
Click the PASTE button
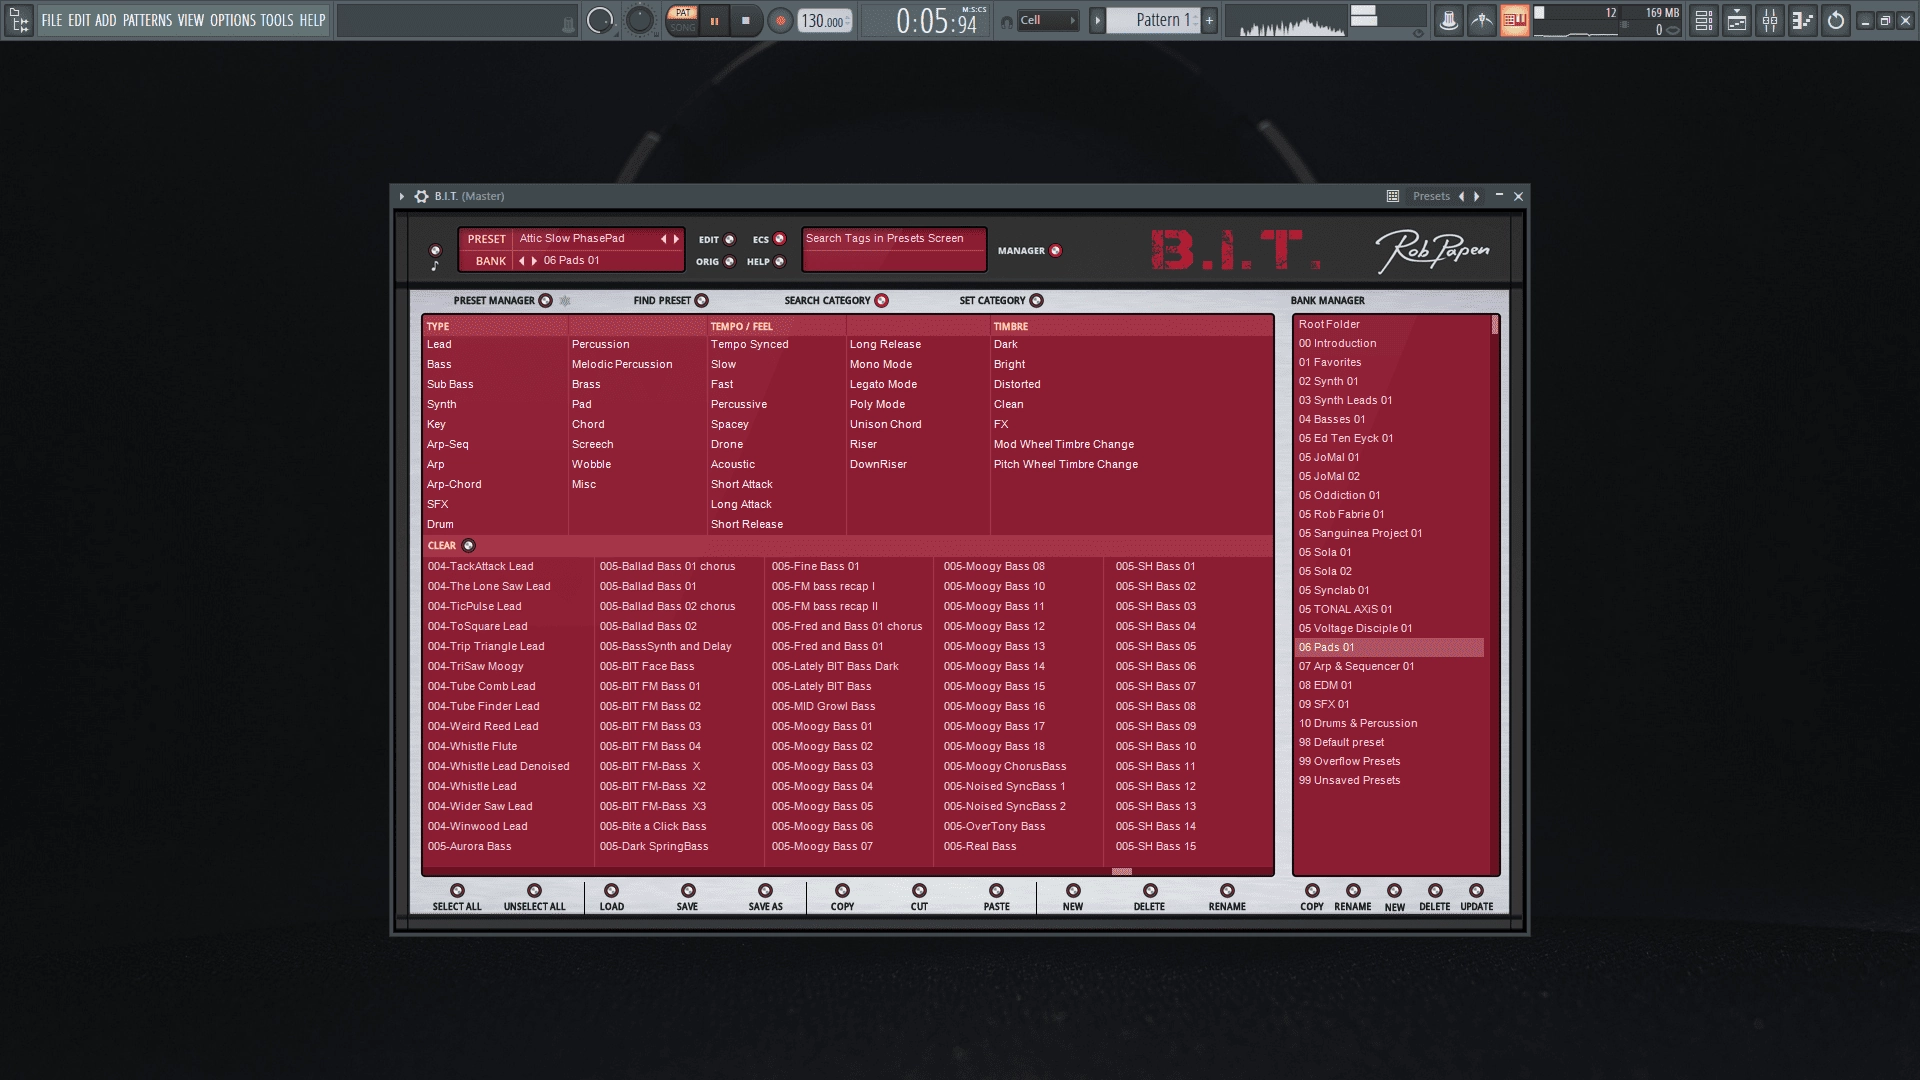[x=996, y=890]
